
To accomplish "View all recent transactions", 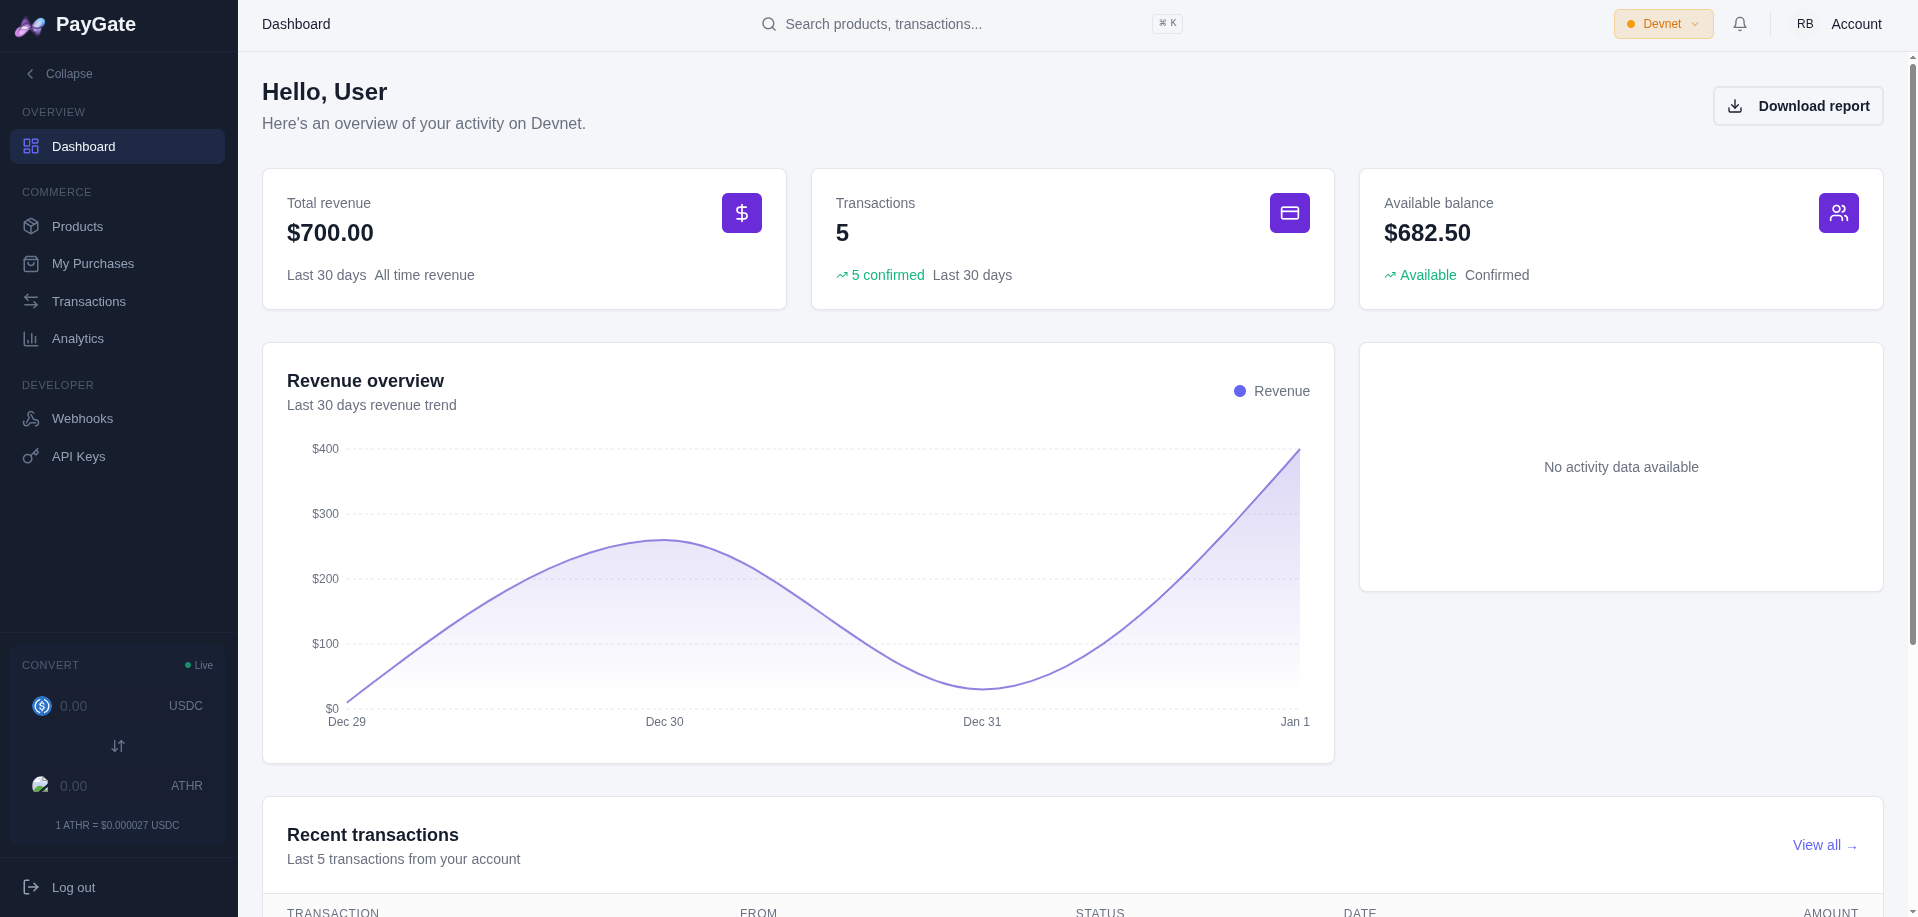I will [x=1823, y=845].
